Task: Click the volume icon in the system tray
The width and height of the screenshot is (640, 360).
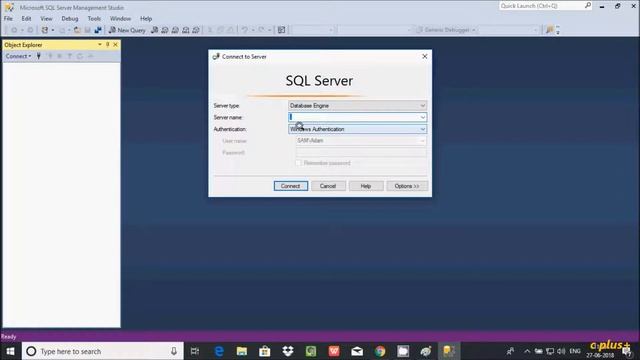Action: pyautogui.click(x=562, y=351)
